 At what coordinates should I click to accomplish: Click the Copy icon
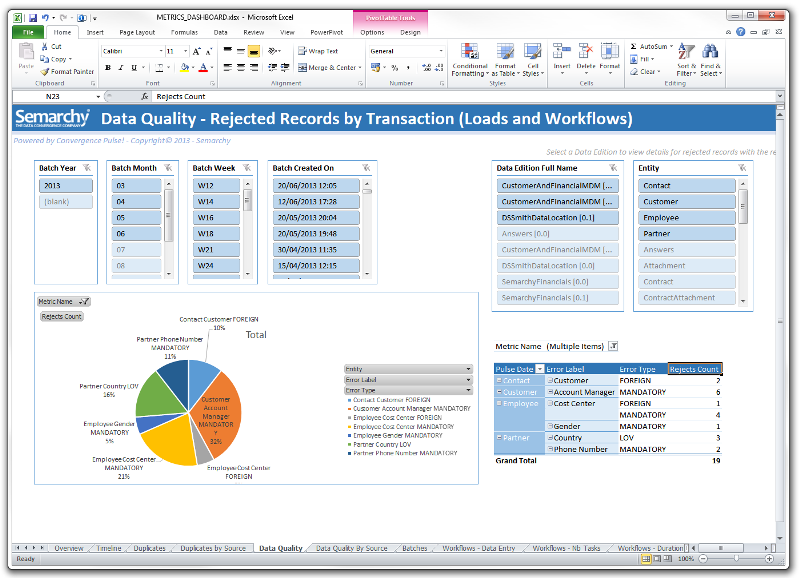44,59
